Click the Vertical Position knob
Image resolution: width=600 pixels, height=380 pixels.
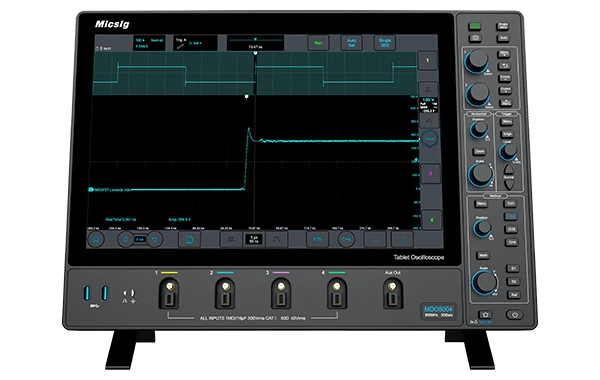coord(482,228)
